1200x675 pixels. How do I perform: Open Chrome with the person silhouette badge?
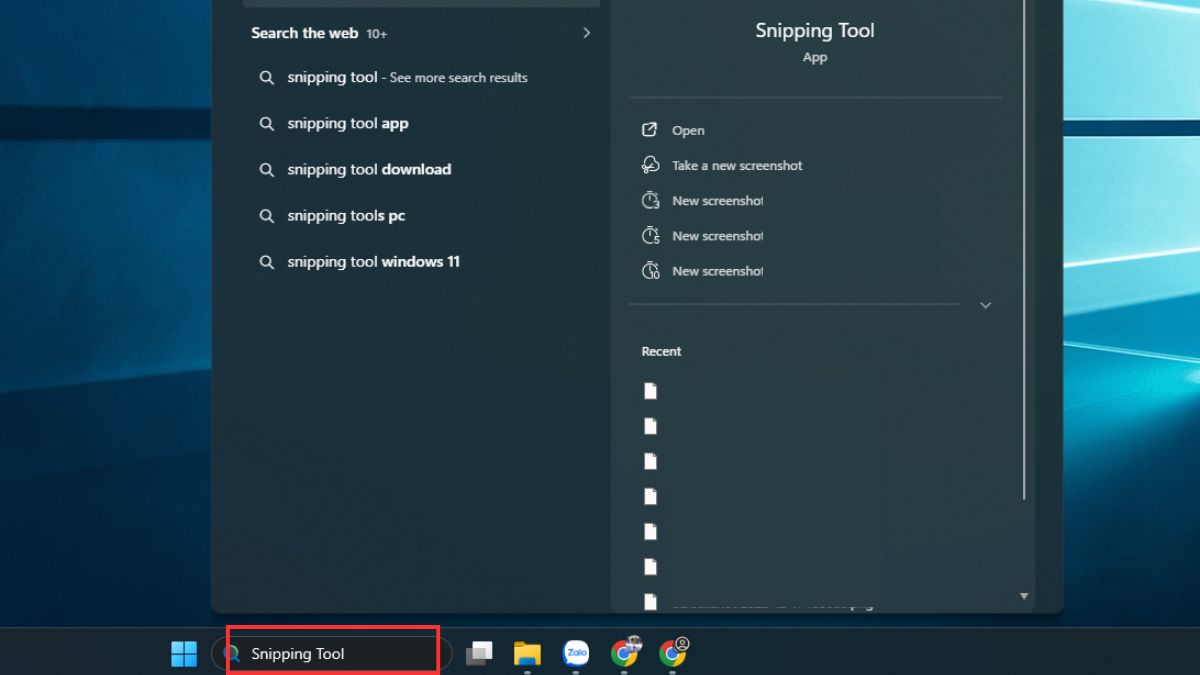click(x=674, y=653)
